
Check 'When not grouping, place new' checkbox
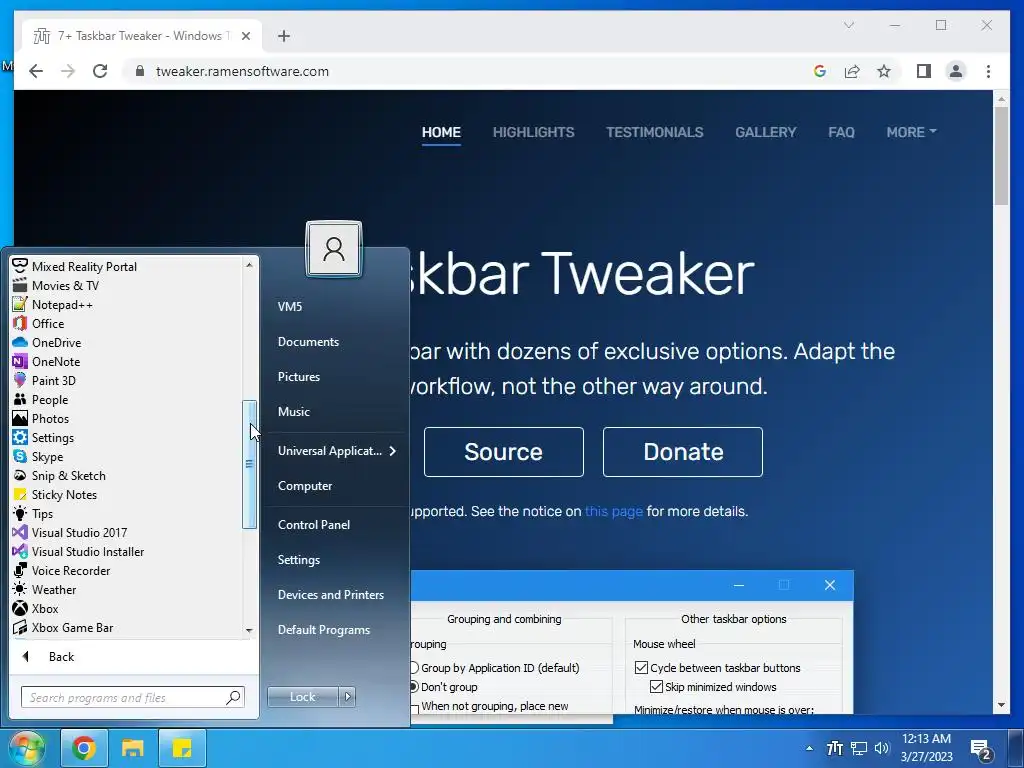pos(414,709)
